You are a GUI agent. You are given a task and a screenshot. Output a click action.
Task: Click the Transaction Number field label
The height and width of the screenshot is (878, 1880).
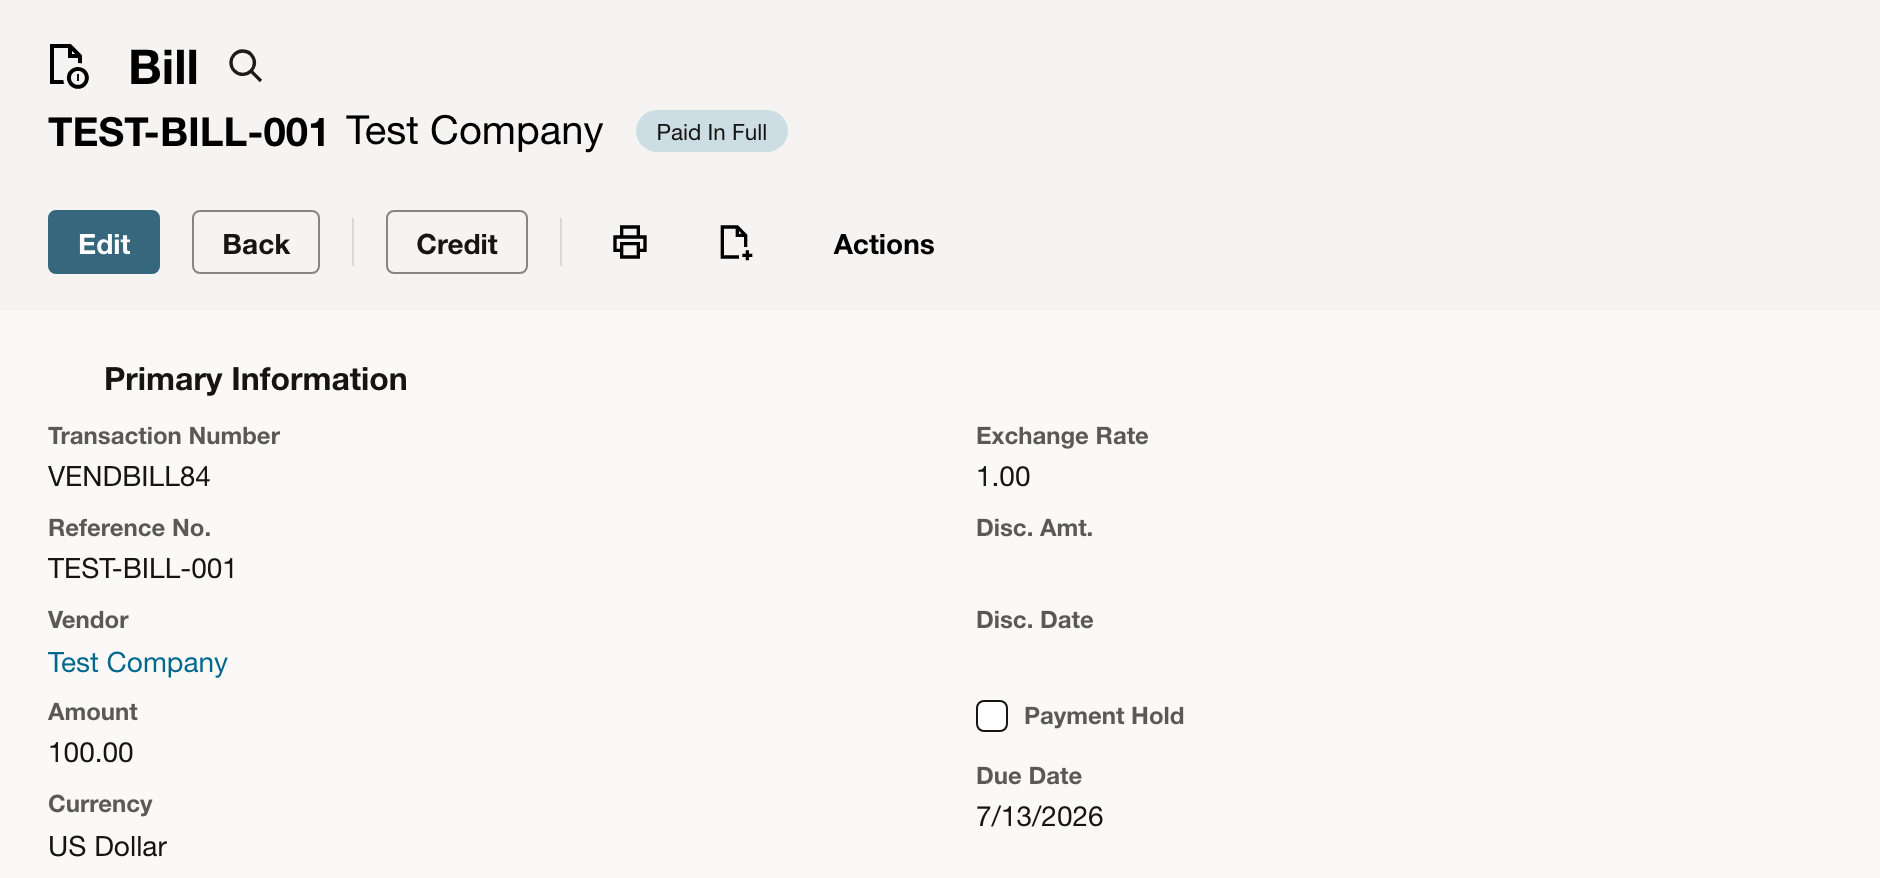click(x=164, y=436)
